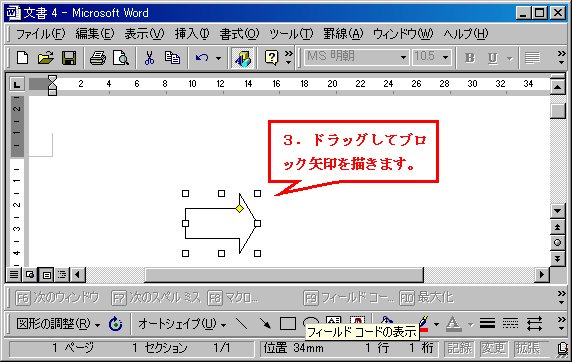Save the document with the floppy icon

(69, 58)
